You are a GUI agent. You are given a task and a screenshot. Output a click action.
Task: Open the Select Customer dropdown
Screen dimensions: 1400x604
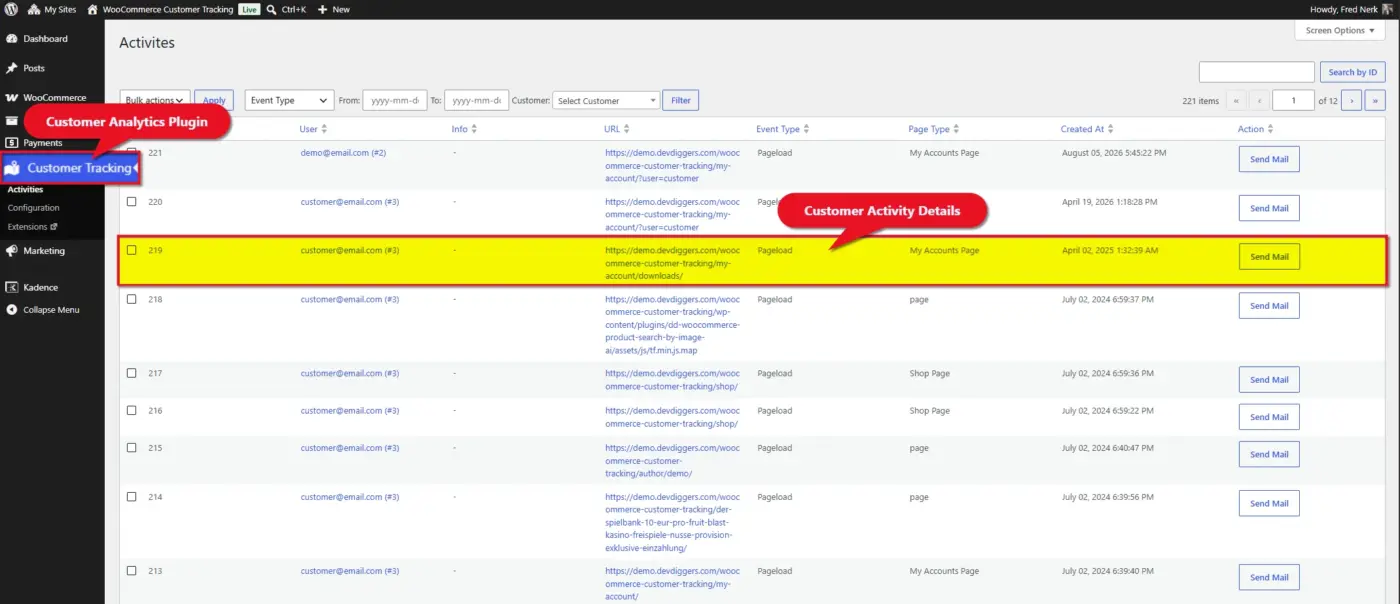[x=606, y=100]
